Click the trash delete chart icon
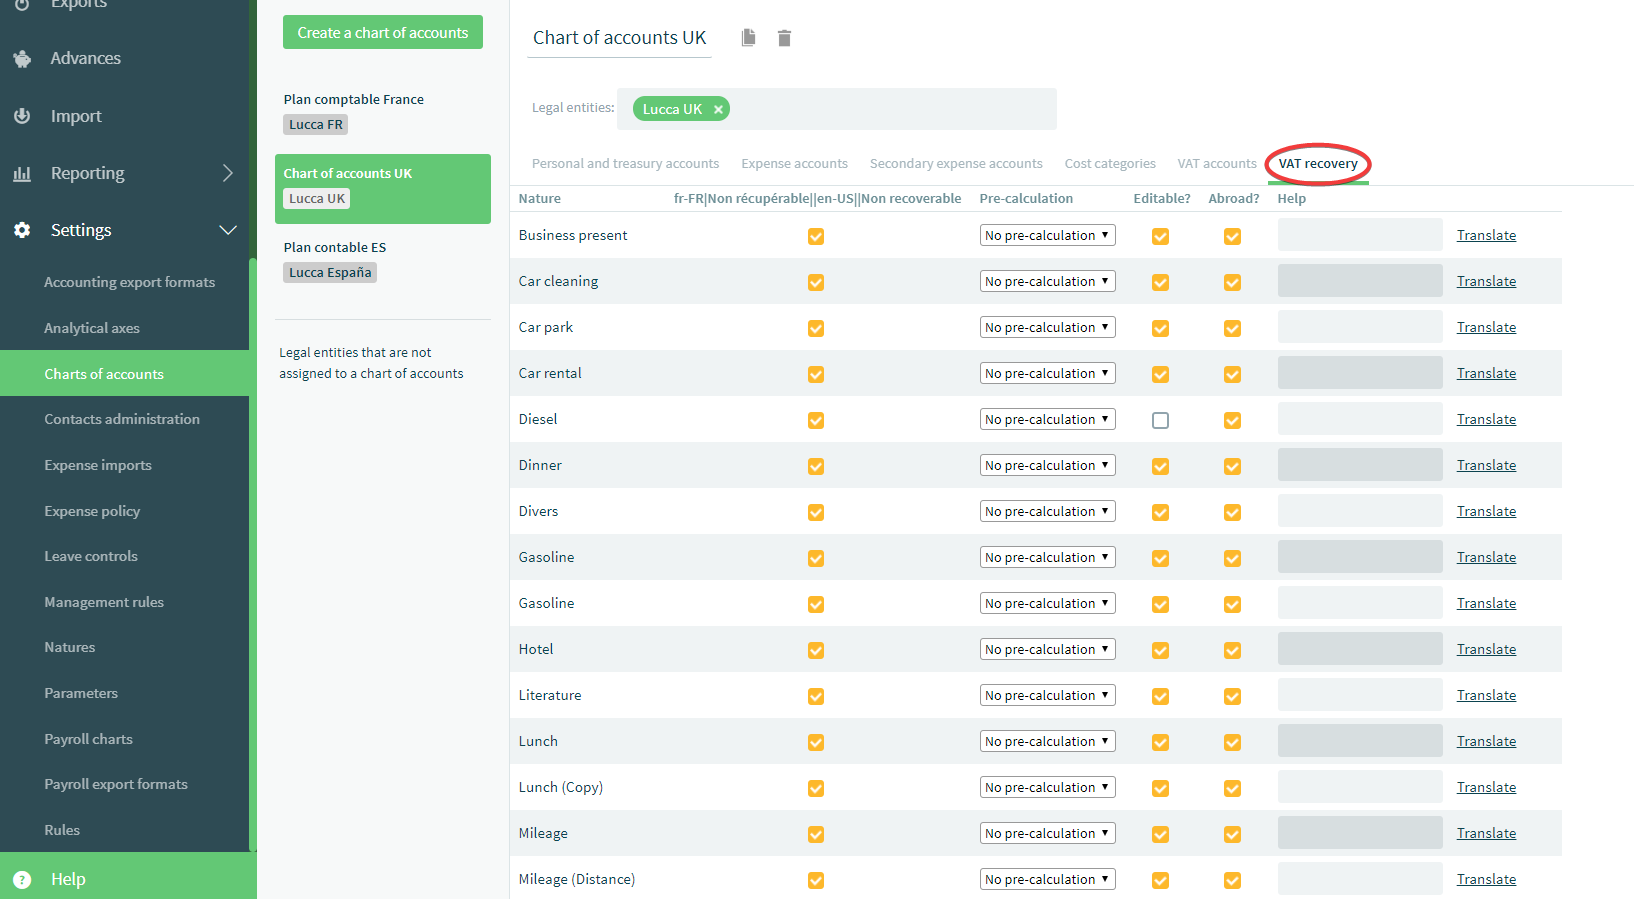This screenshot has height=899, width=1634. click(x=784, y=38)
